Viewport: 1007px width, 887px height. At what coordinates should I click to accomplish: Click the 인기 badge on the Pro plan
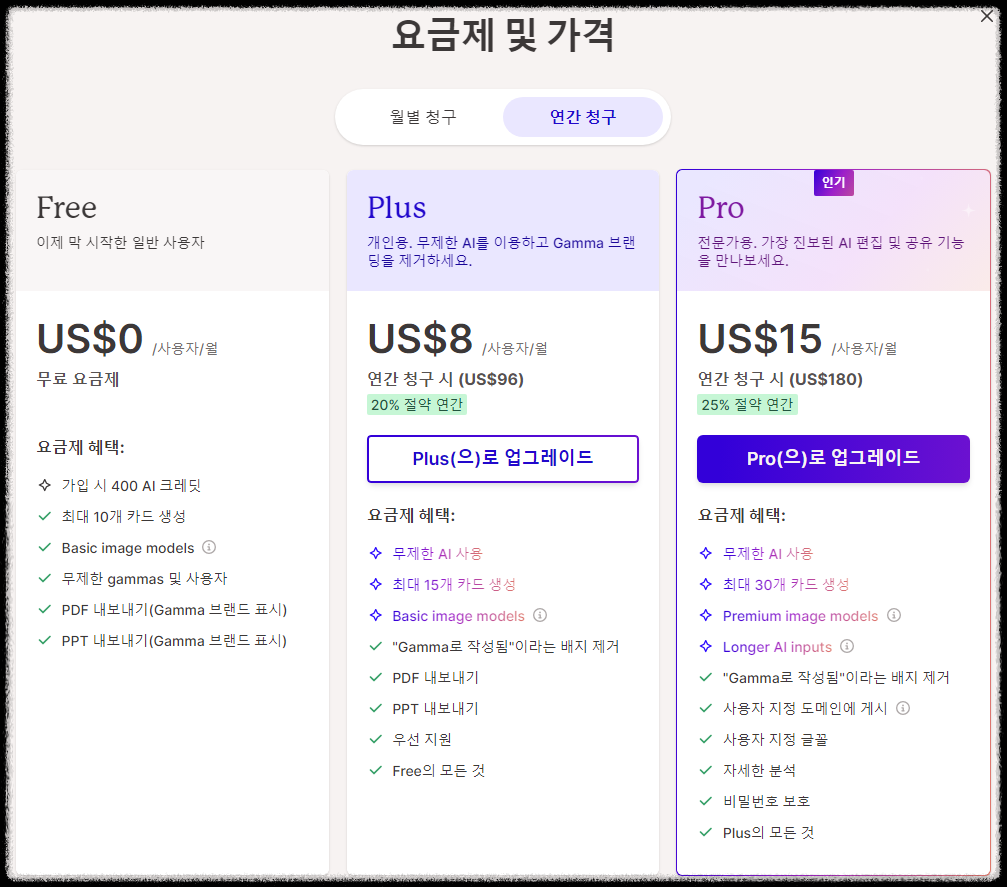coord(834,182)
